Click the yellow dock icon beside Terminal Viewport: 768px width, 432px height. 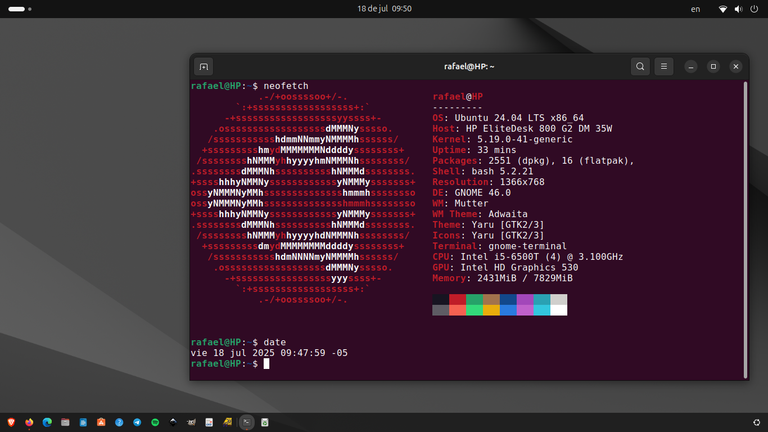pyautogui.click(x=227, y=422)
